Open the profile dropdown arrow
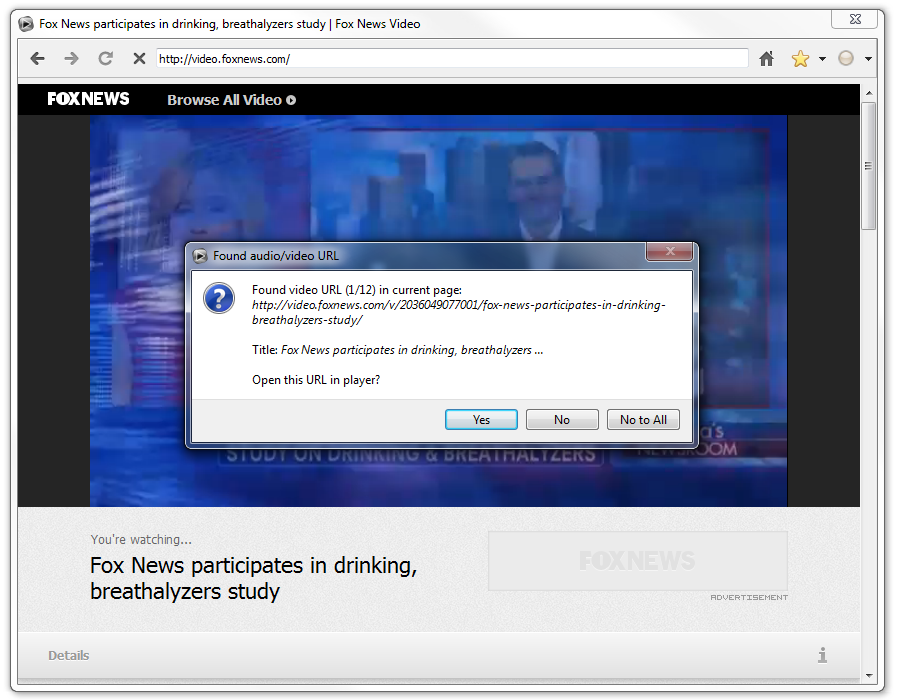 [867, 58]
